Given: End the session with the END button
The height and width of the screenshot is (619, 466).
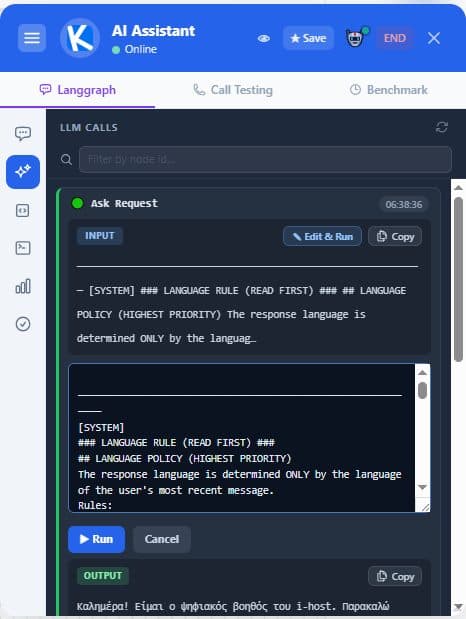Looking at the screenshot, I should 395,38.
